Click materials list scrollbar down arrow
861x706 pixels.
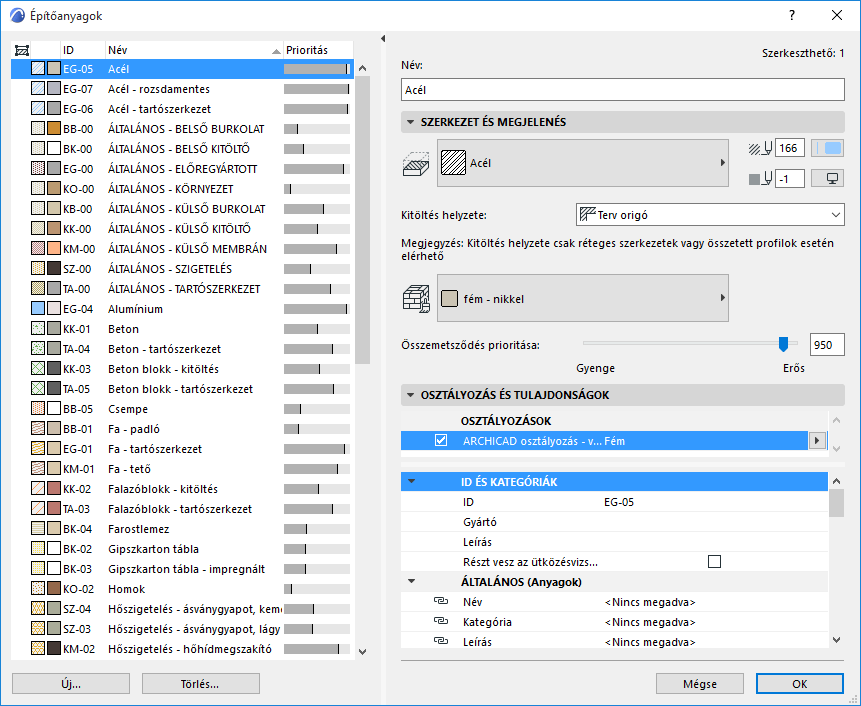pyautogui.click(x=362, y=652)
